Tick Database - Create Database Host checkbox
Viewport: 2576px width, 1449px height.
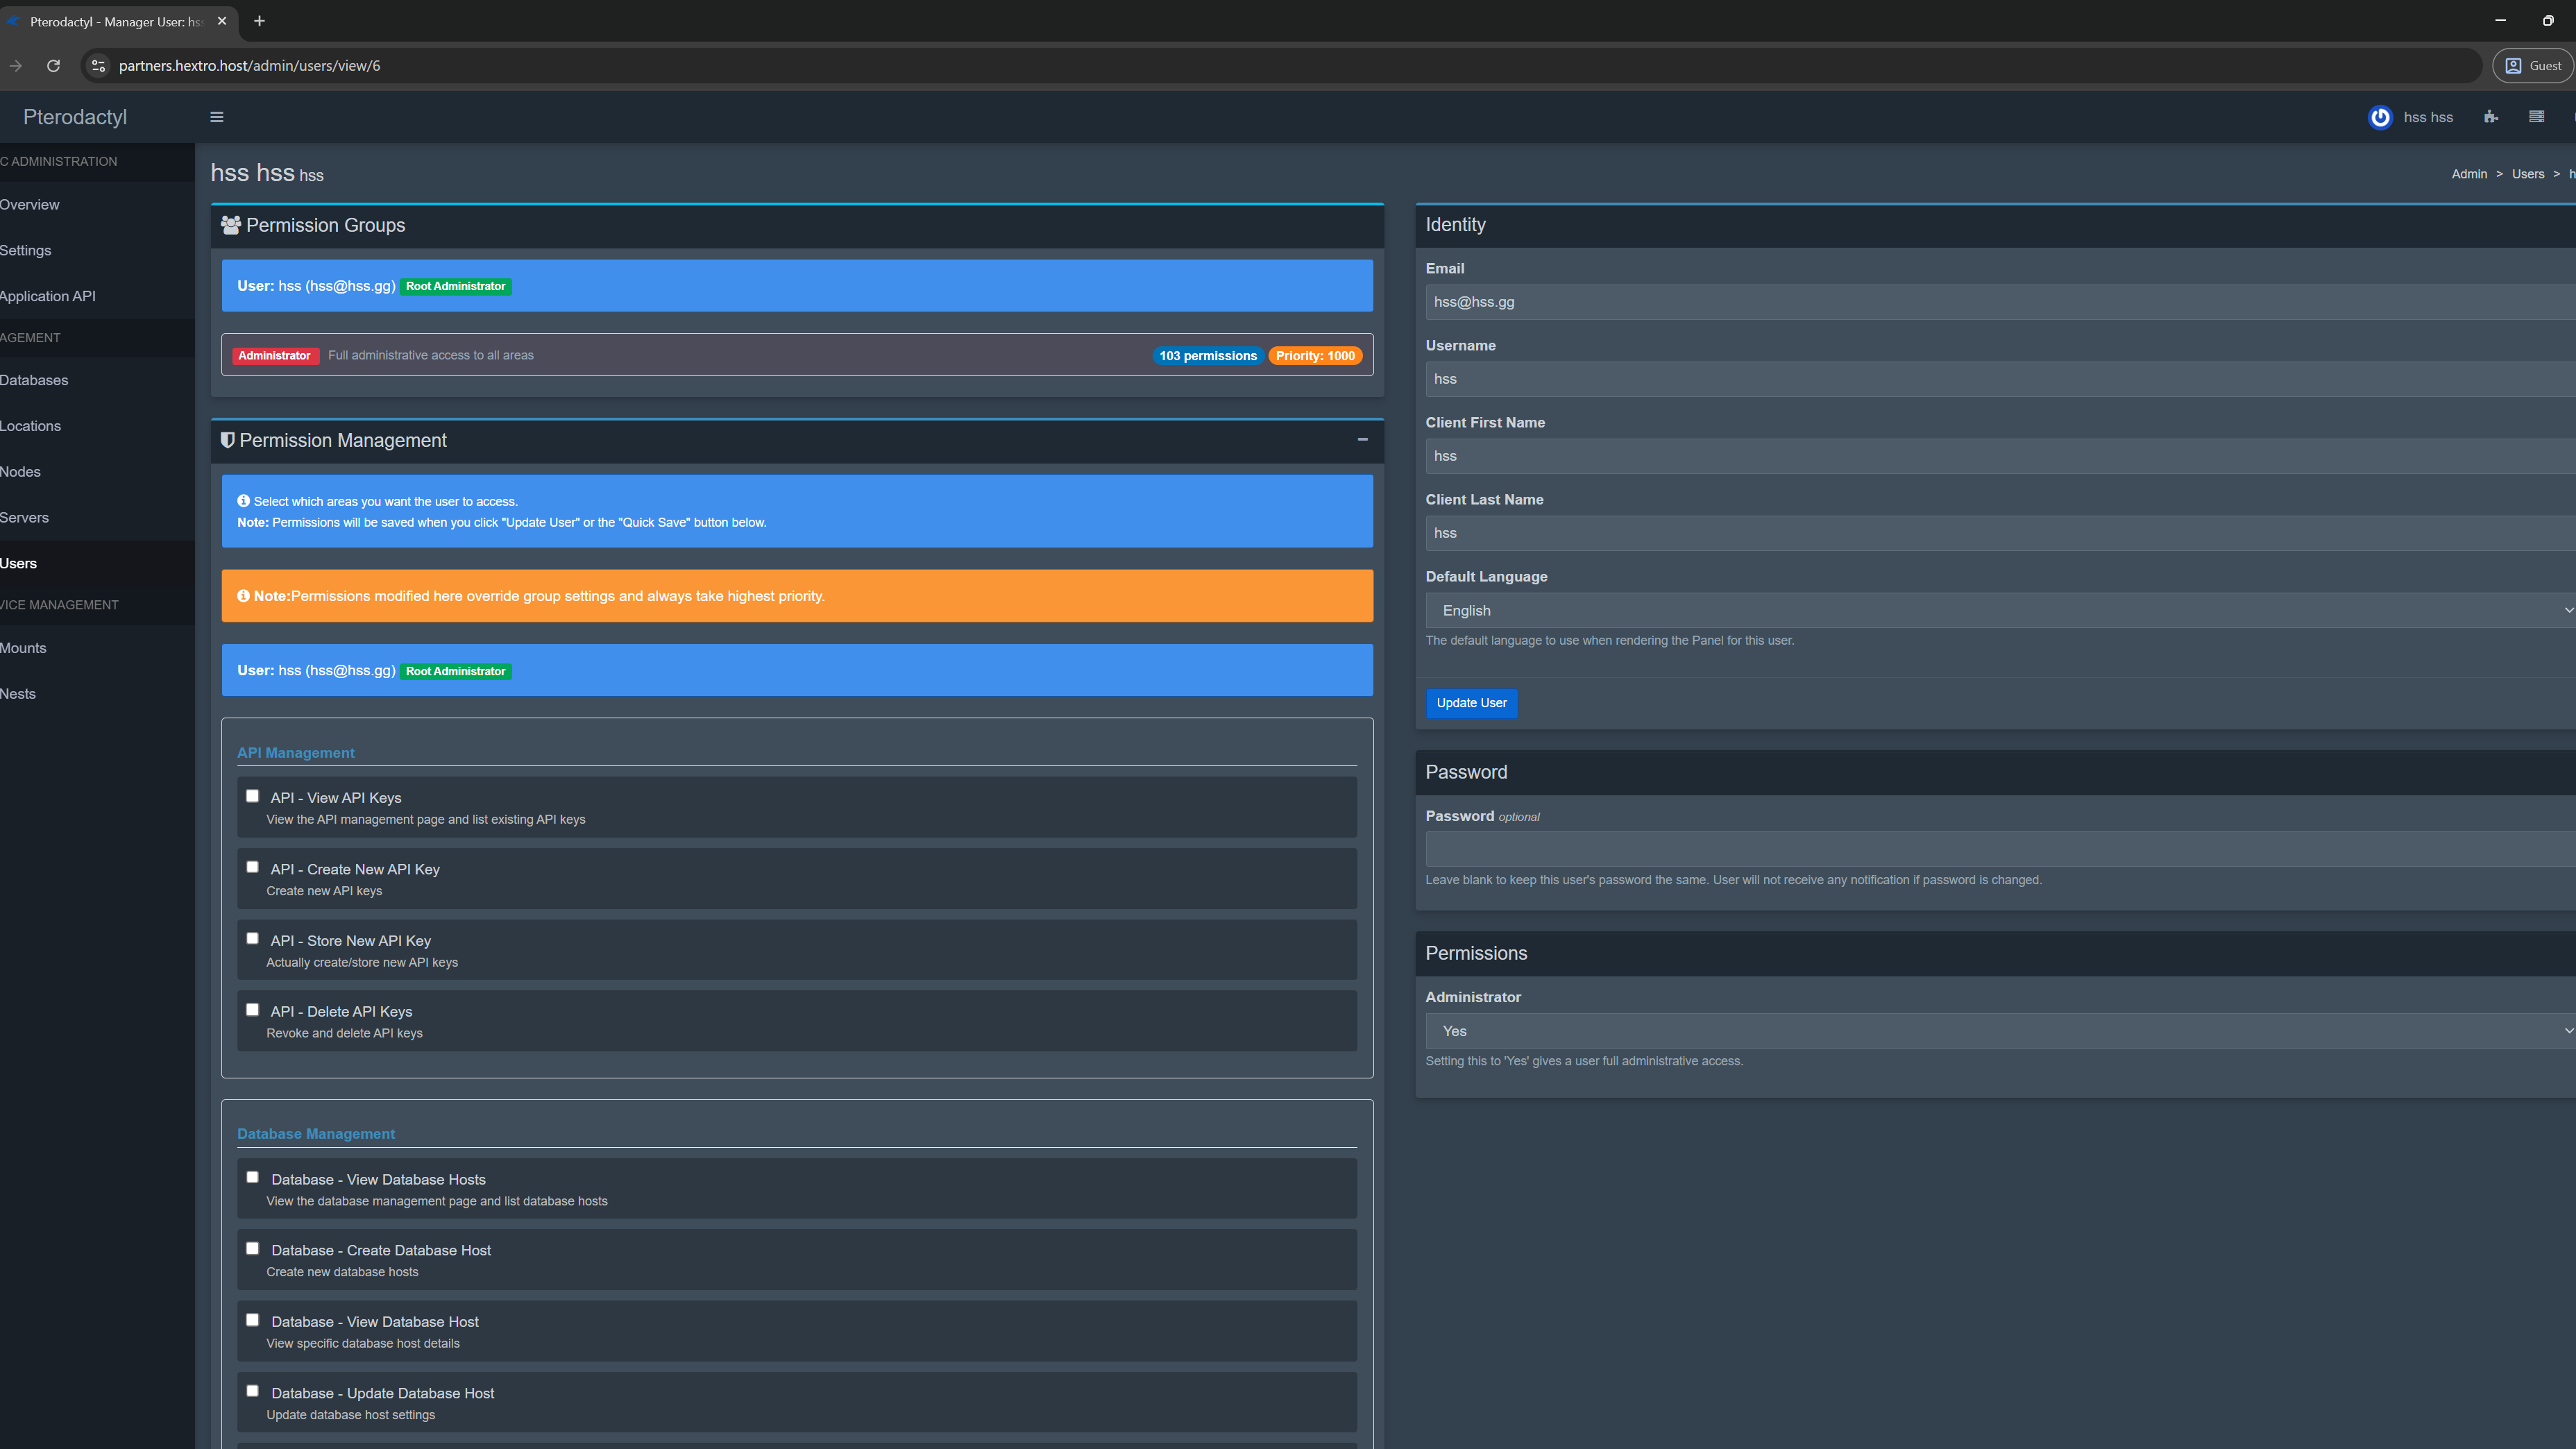click(x=252, y=1249)
